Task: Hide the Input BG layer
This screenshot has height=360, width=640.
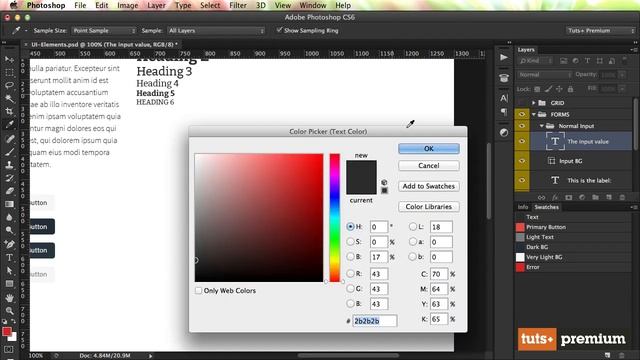Action: click(x=522, y=161)
